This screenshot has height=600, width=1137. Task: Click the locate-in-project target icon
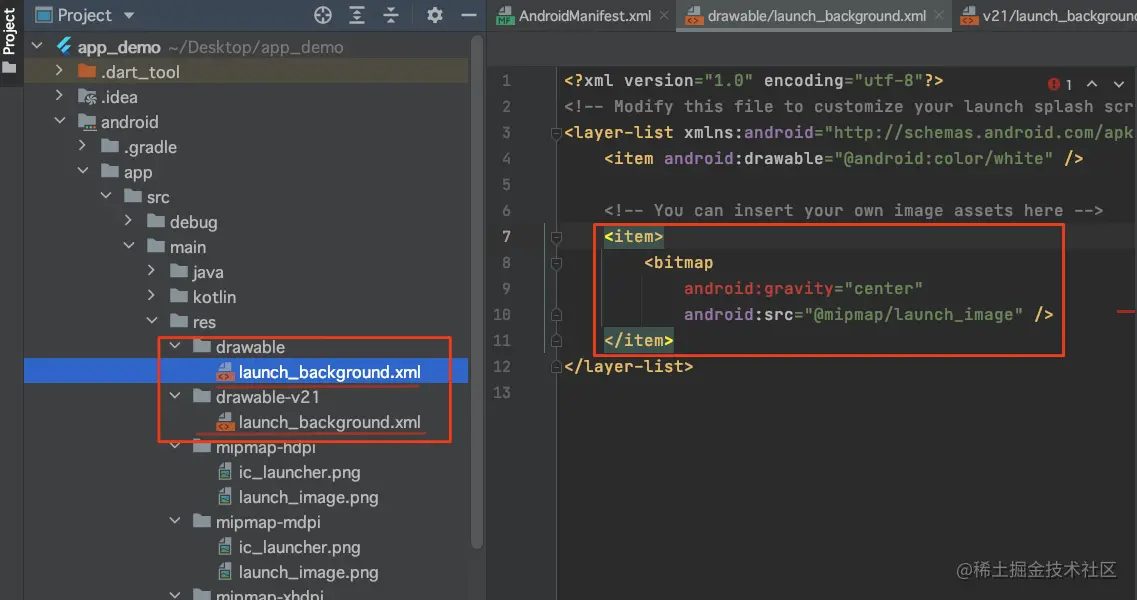(x=323, y=15)
